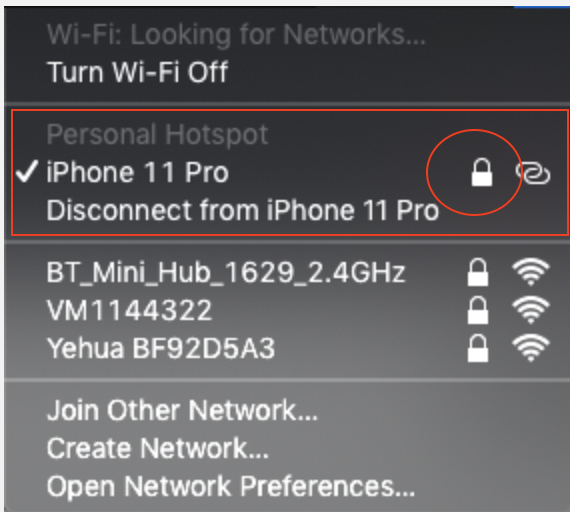Click the lock icon next to VM1144322
The image size is (570, 512).
(x=477, y=310)
